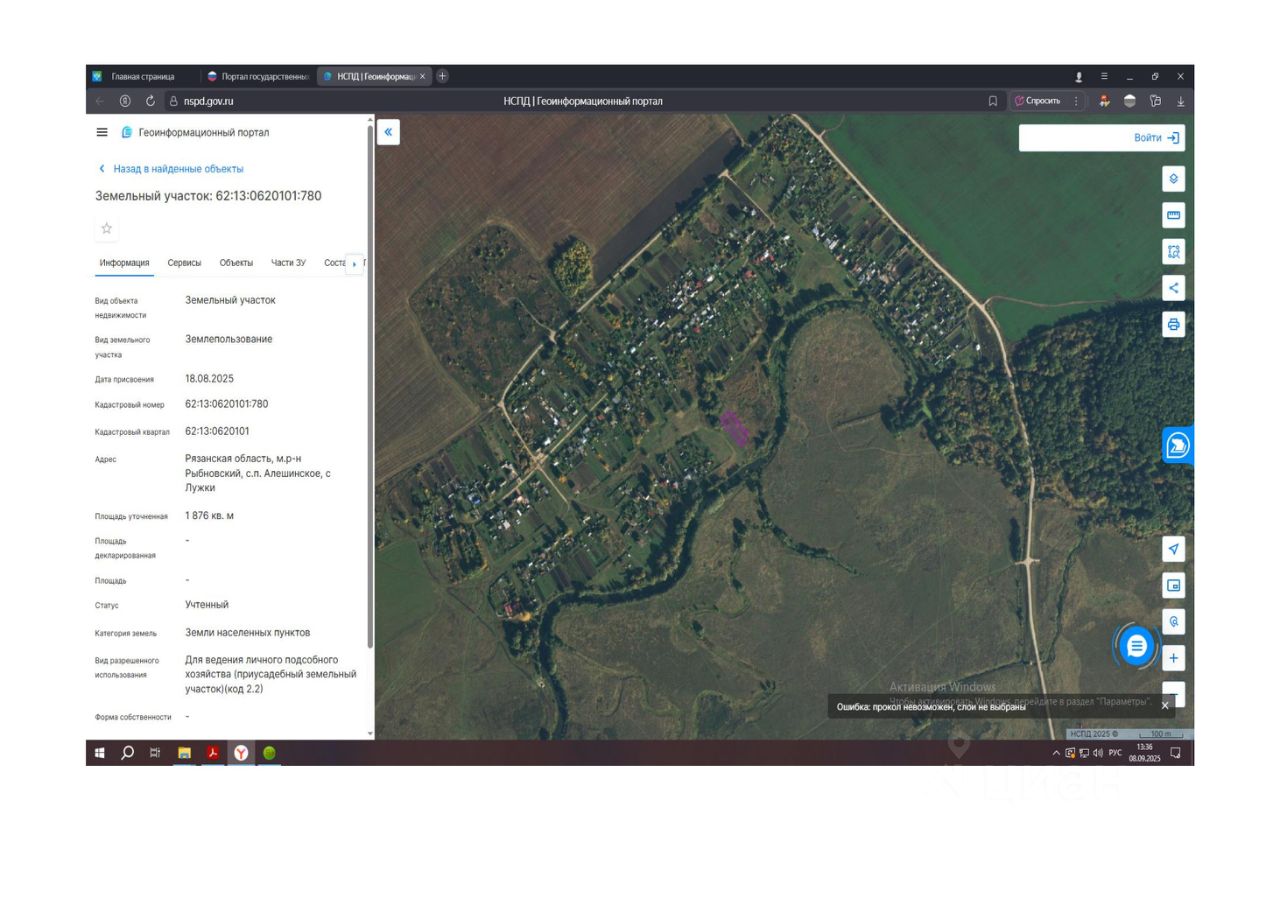Open the map layers tool
Screen dimensions: 1280x905
(x=1174, y=178)
